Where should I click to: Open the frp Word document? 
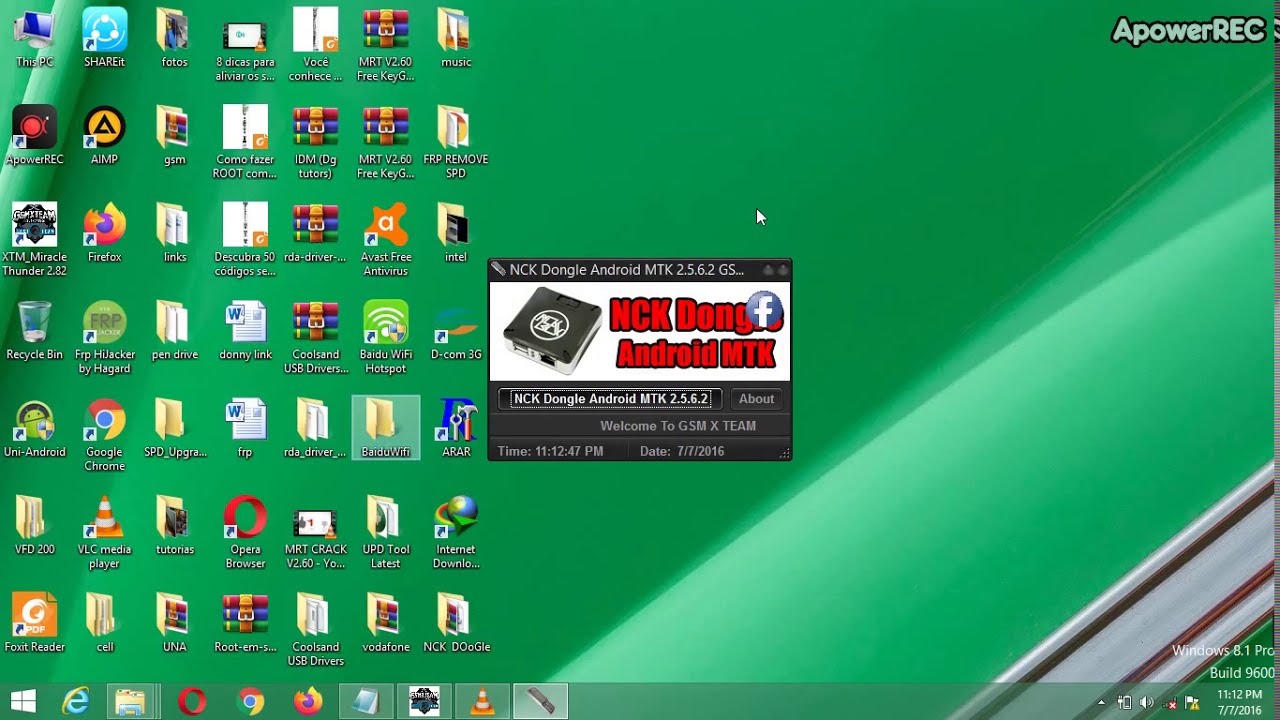(245, 428)
